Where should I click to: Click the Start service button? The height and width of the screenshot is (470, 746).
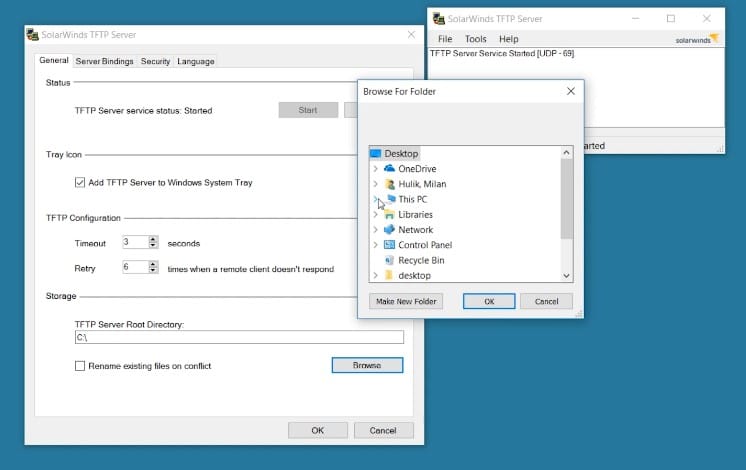[x=308, y=110]
